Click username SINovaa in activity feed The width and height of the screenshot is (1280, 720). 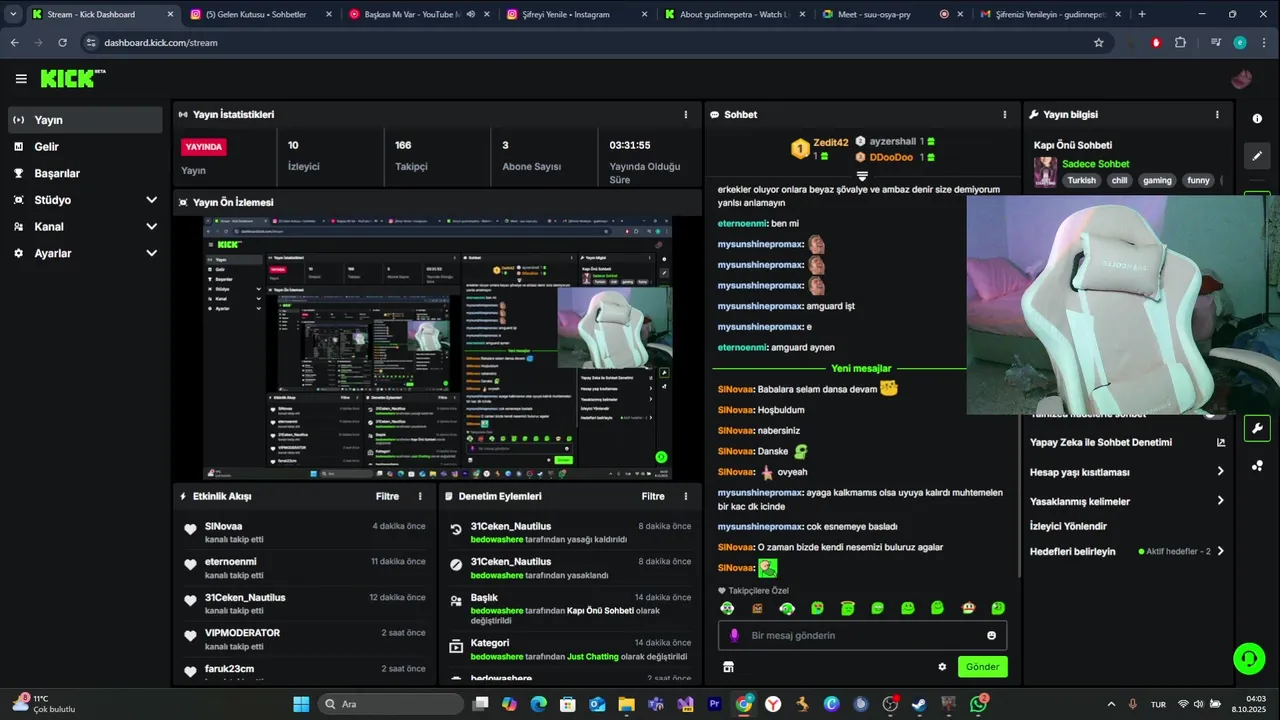click(x=223, y=526)
